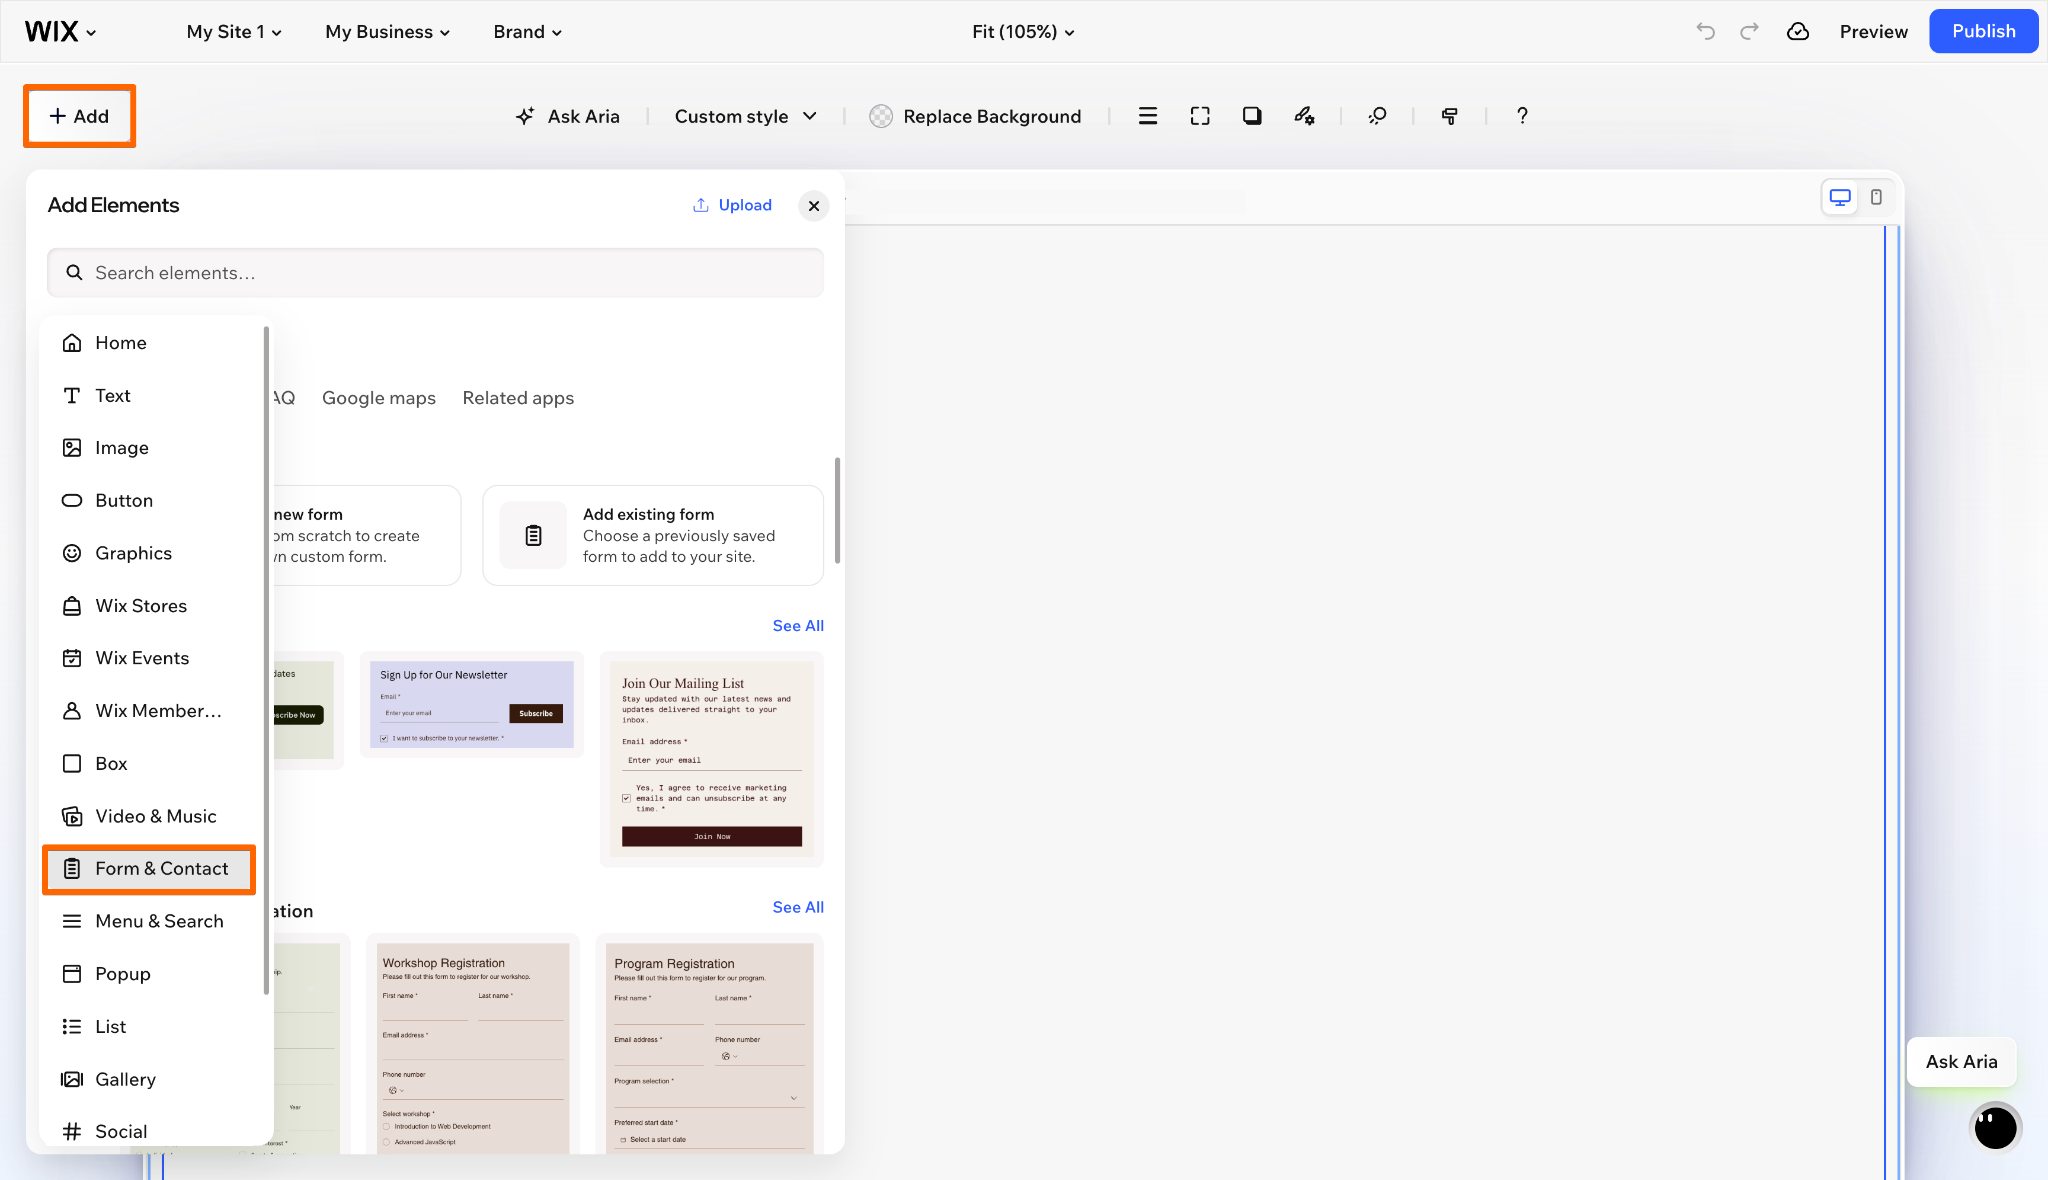Click the Add existing form card
The image size is (2048, 1180).
coord(653,535)
